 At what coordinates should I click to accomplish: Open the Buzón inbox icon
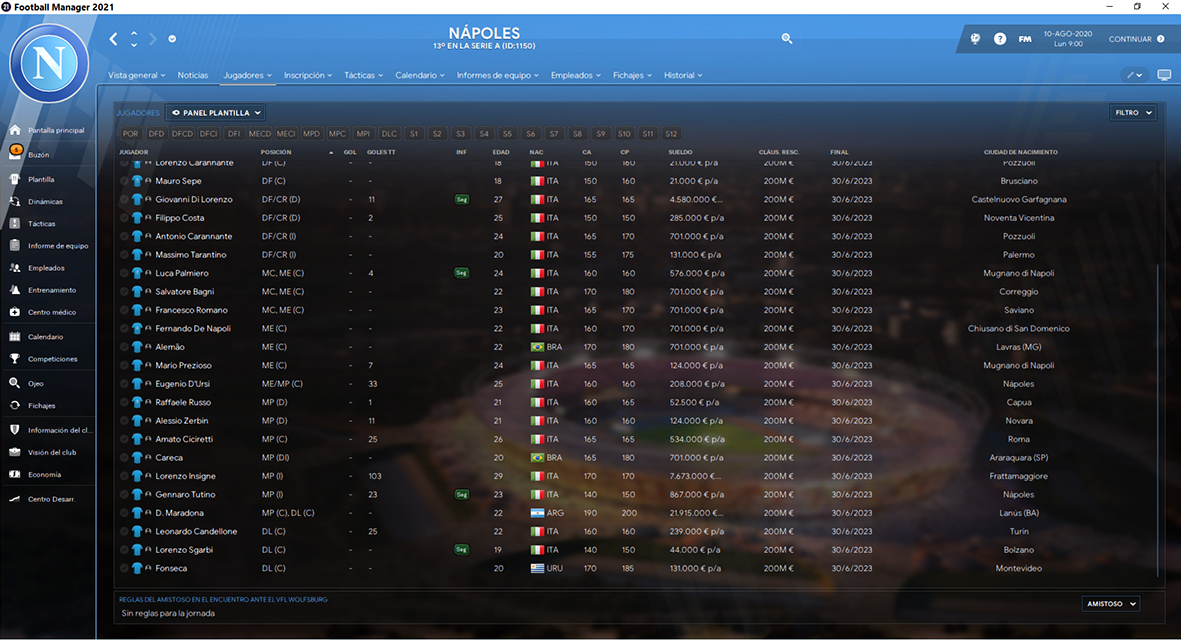(14, 153)
